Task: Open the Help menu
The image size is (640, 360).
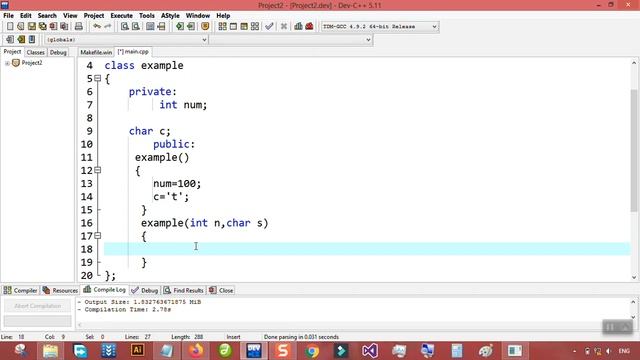Action: click(x=223, y=16)
